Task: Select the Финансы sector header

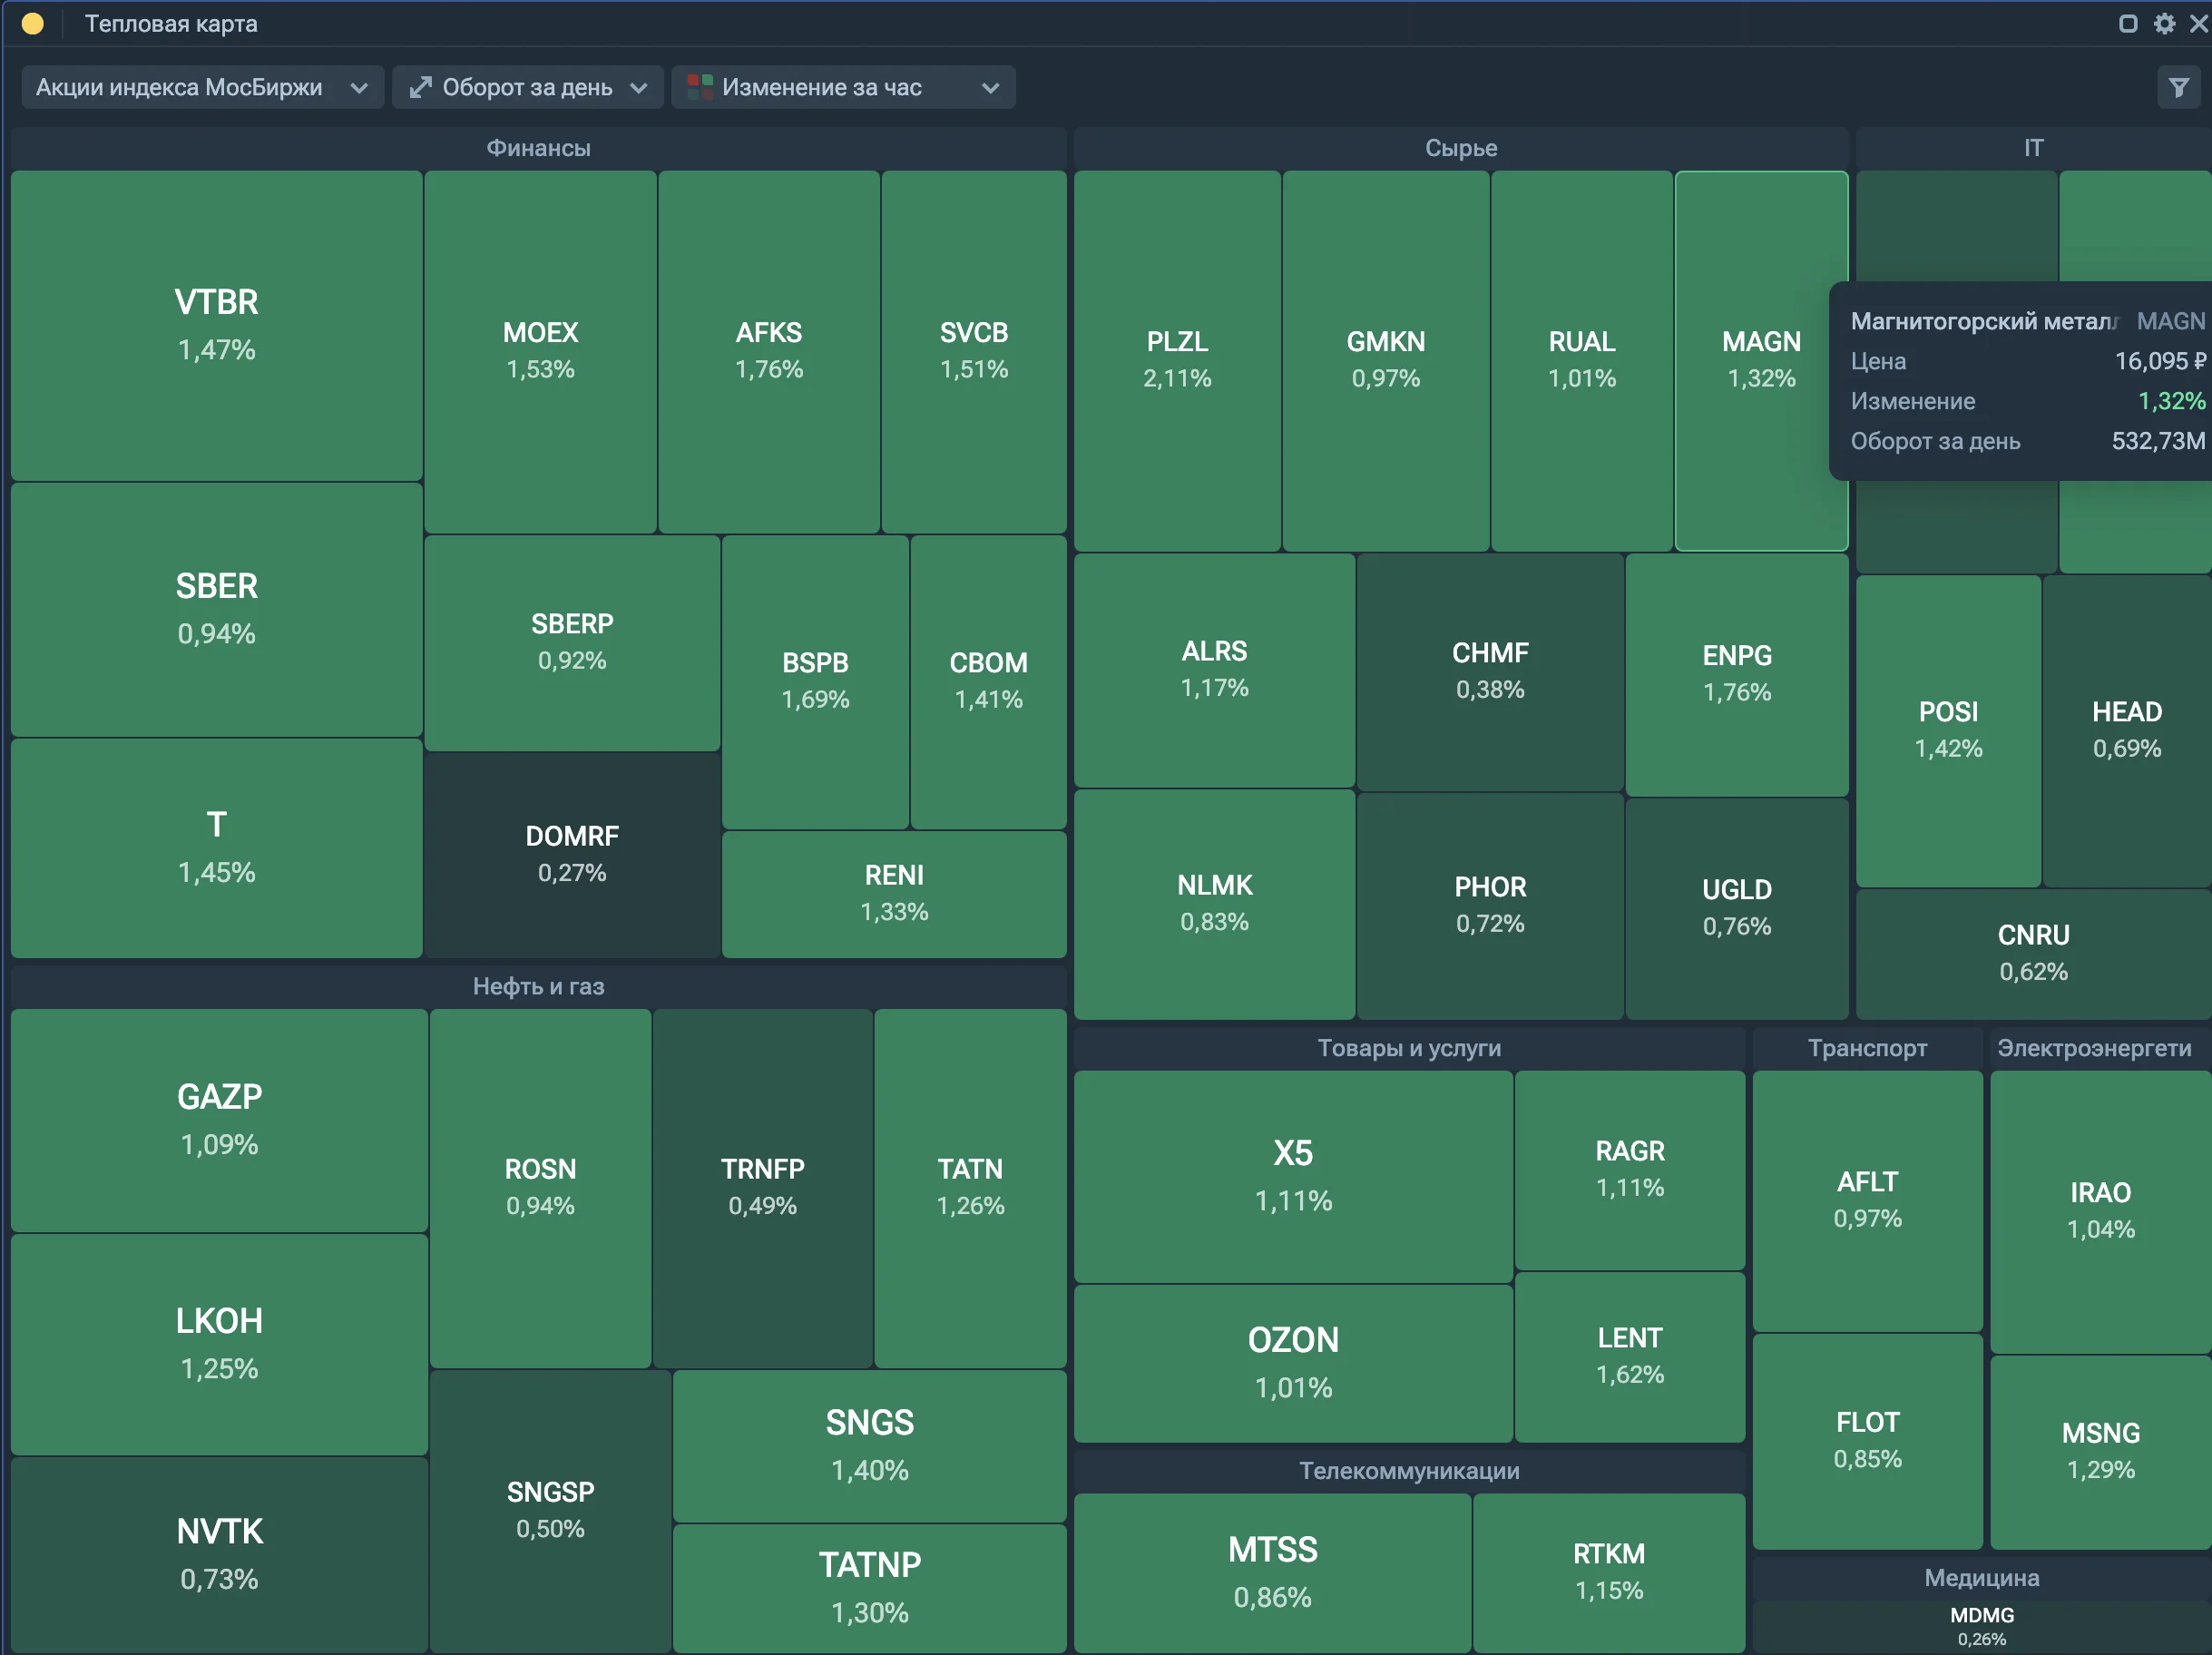Action: point(538,148)
